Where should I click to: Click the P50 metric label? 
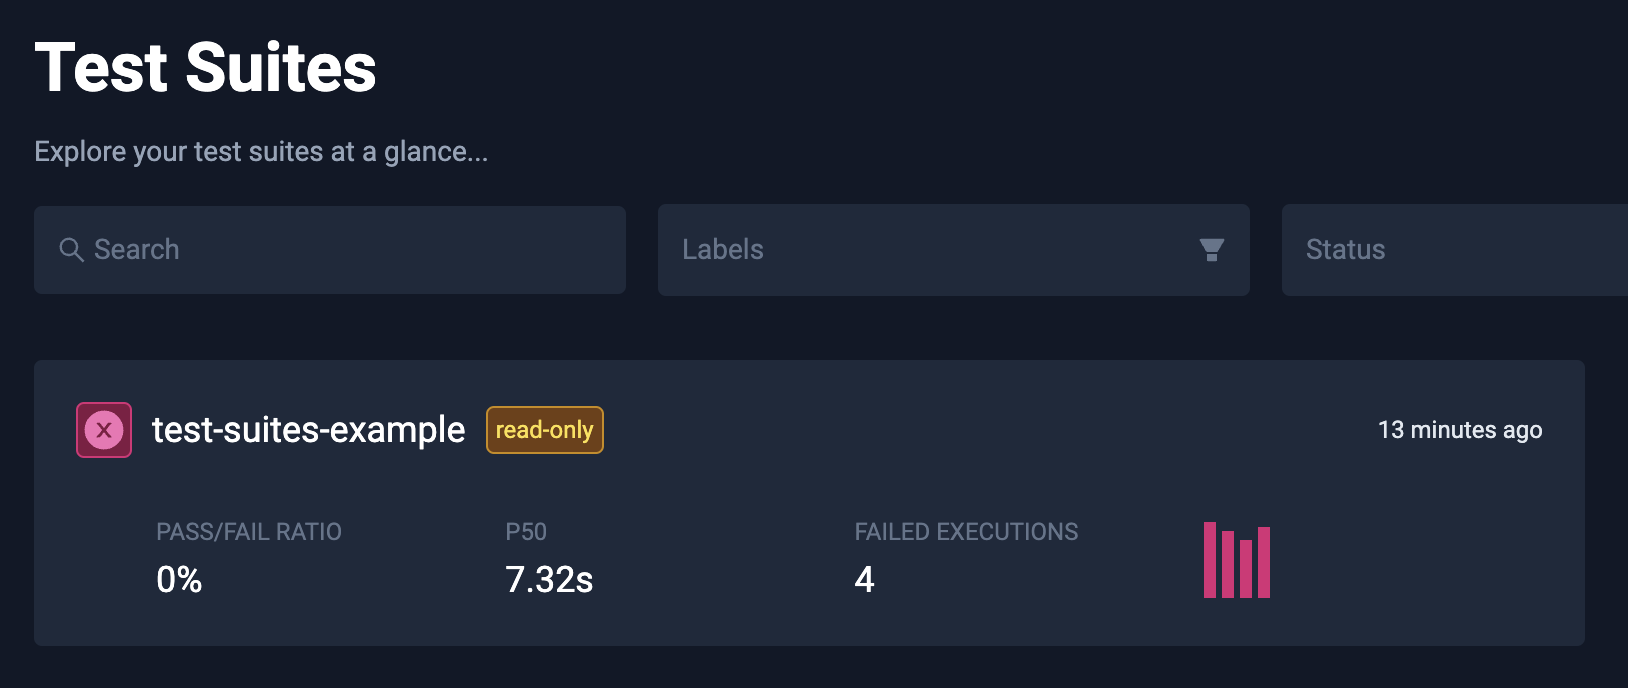[526, 532]
